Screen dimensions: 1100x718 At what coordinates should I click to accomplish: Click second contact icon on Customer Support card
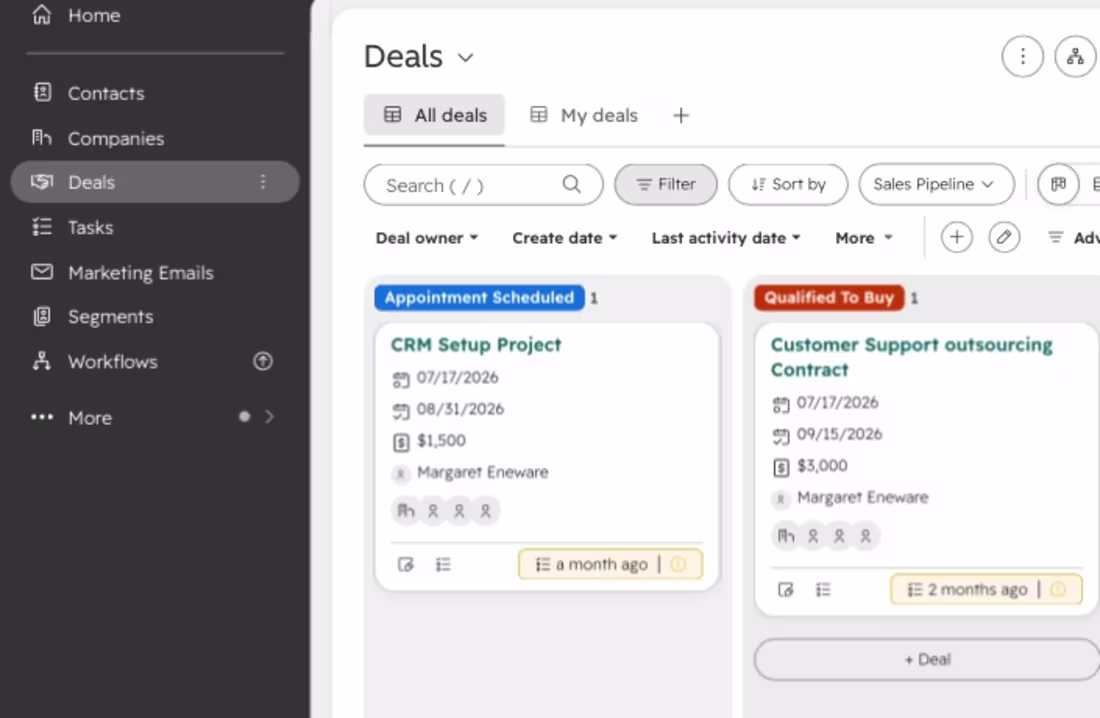pos(839,536)
